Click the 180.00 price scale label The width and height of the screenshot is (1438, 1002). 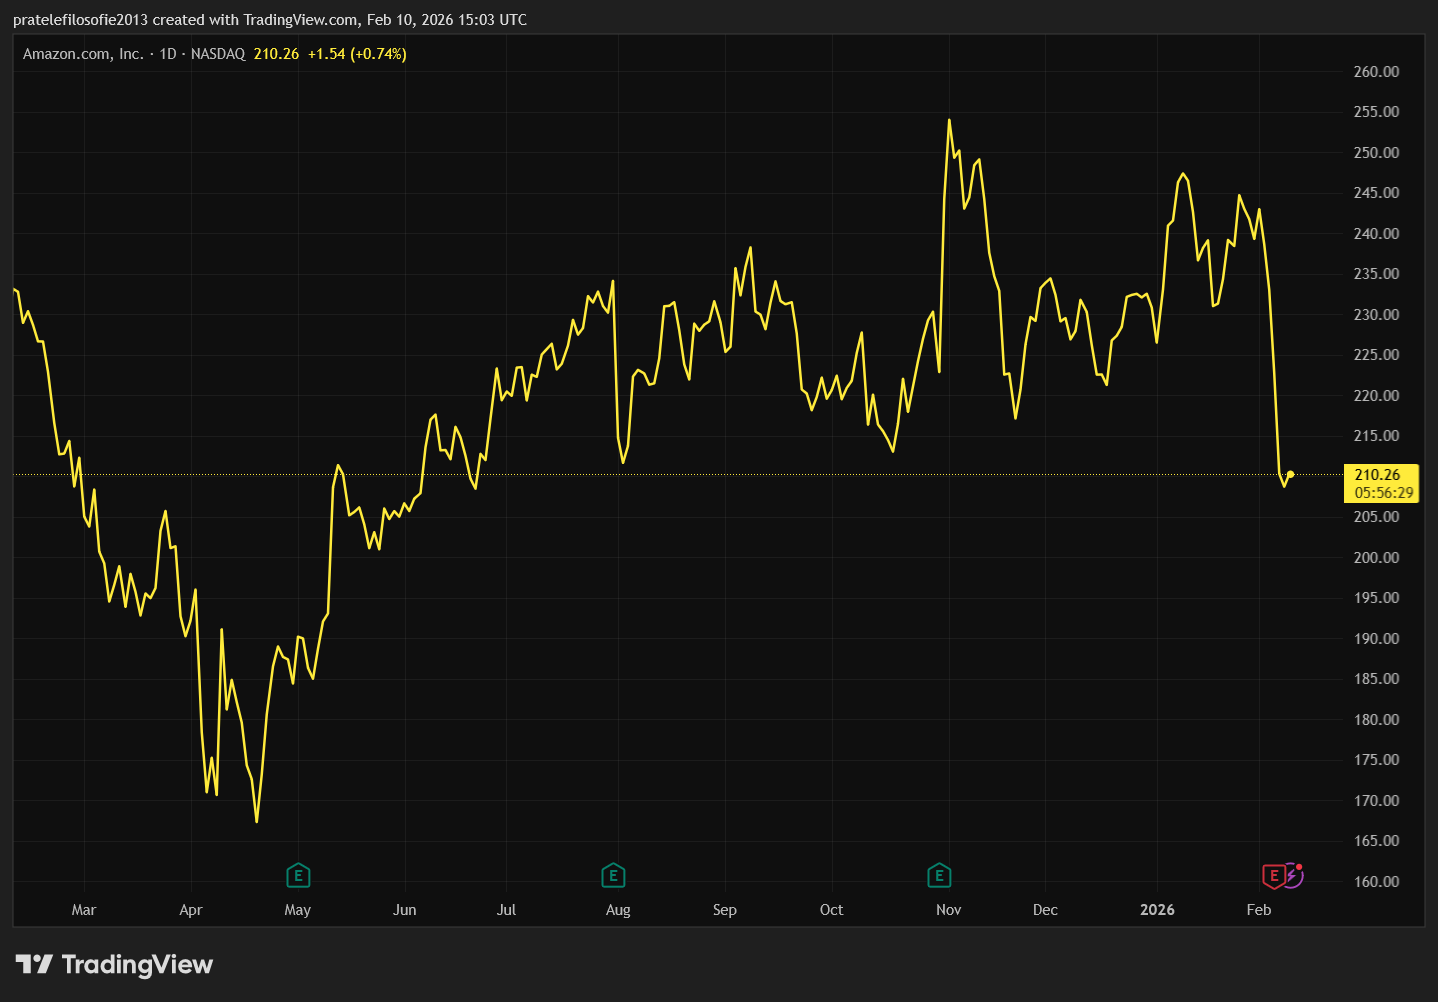tap(1376, 720)
